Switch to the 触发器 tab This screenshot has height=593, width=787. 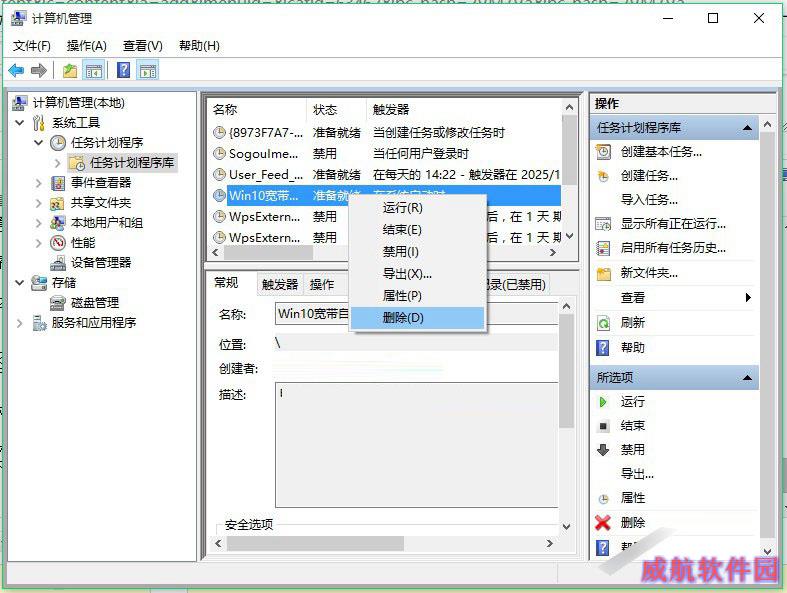tap(280, 285)
